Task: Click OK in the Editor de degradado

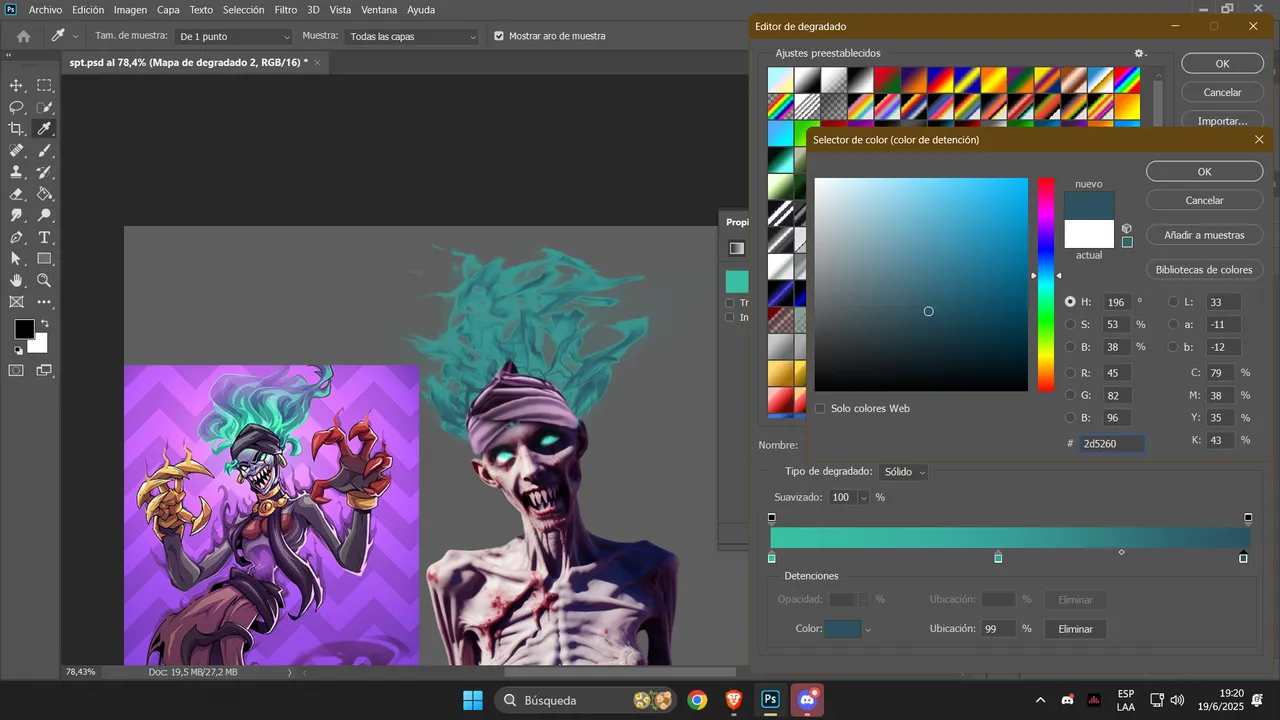Action: point(1222,63)
